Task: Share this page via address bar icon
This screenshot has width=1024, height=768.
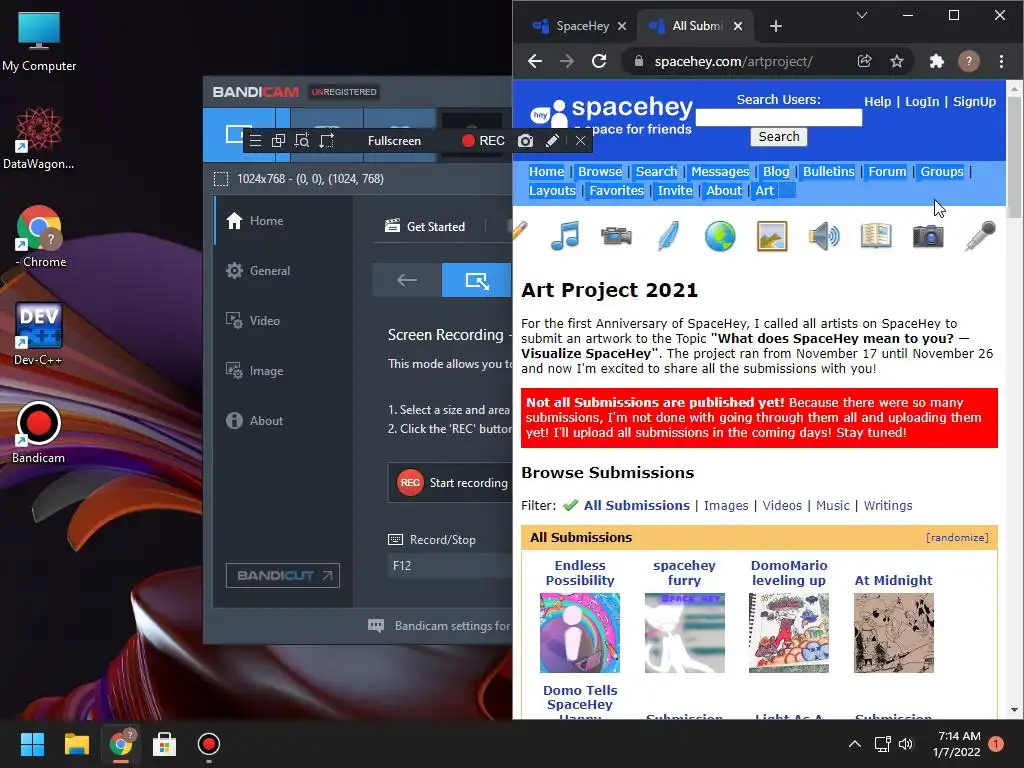Action: [x=865, y=61]
